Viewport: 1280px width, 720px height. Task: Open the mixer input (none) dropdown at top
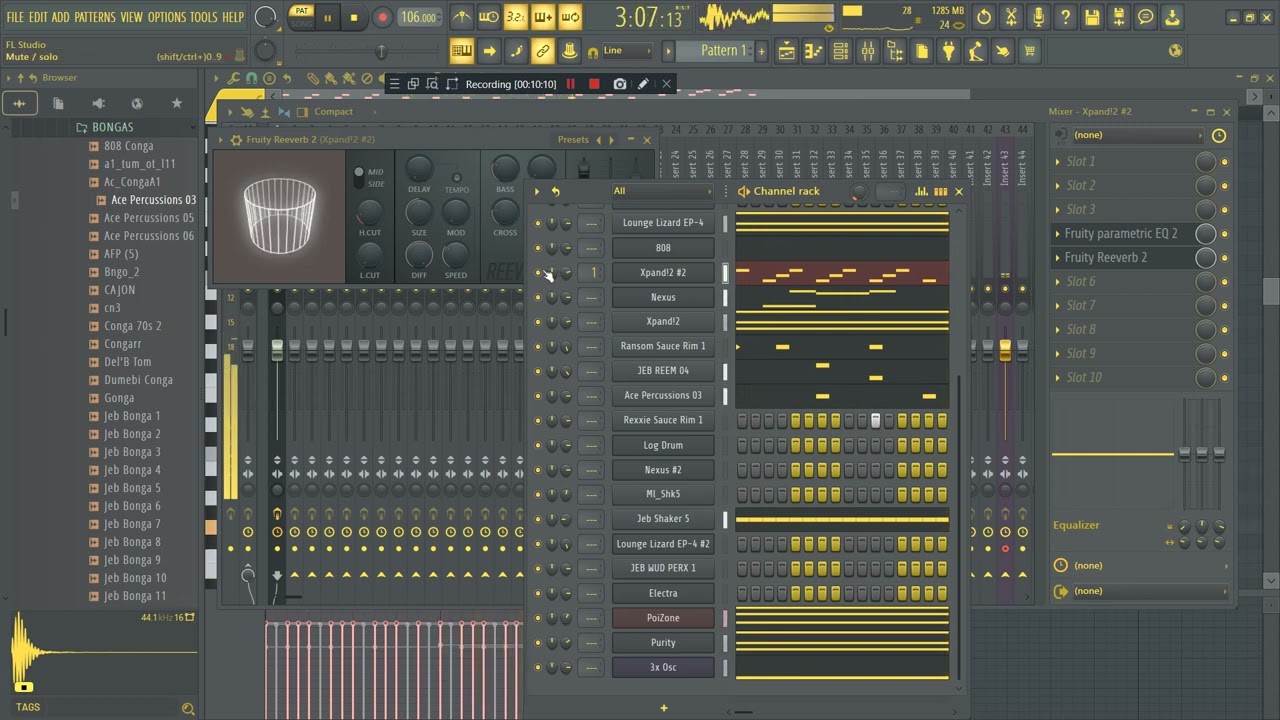tap(1138, 135)
